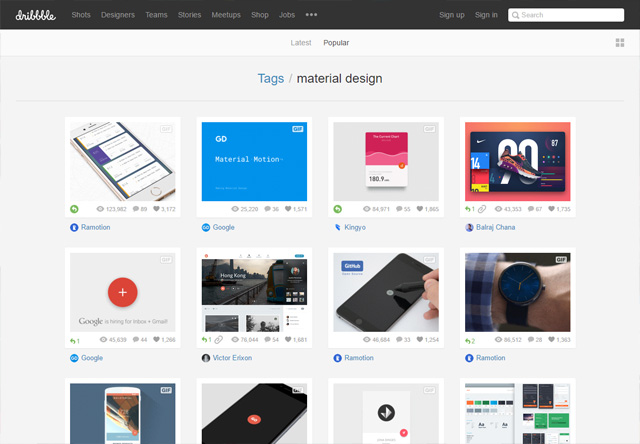Viewport: 640px width, 444px height.
Task: Click the attachment icon under Hong Kong shot
Action: pyautogui.click(x=218, y=340)
